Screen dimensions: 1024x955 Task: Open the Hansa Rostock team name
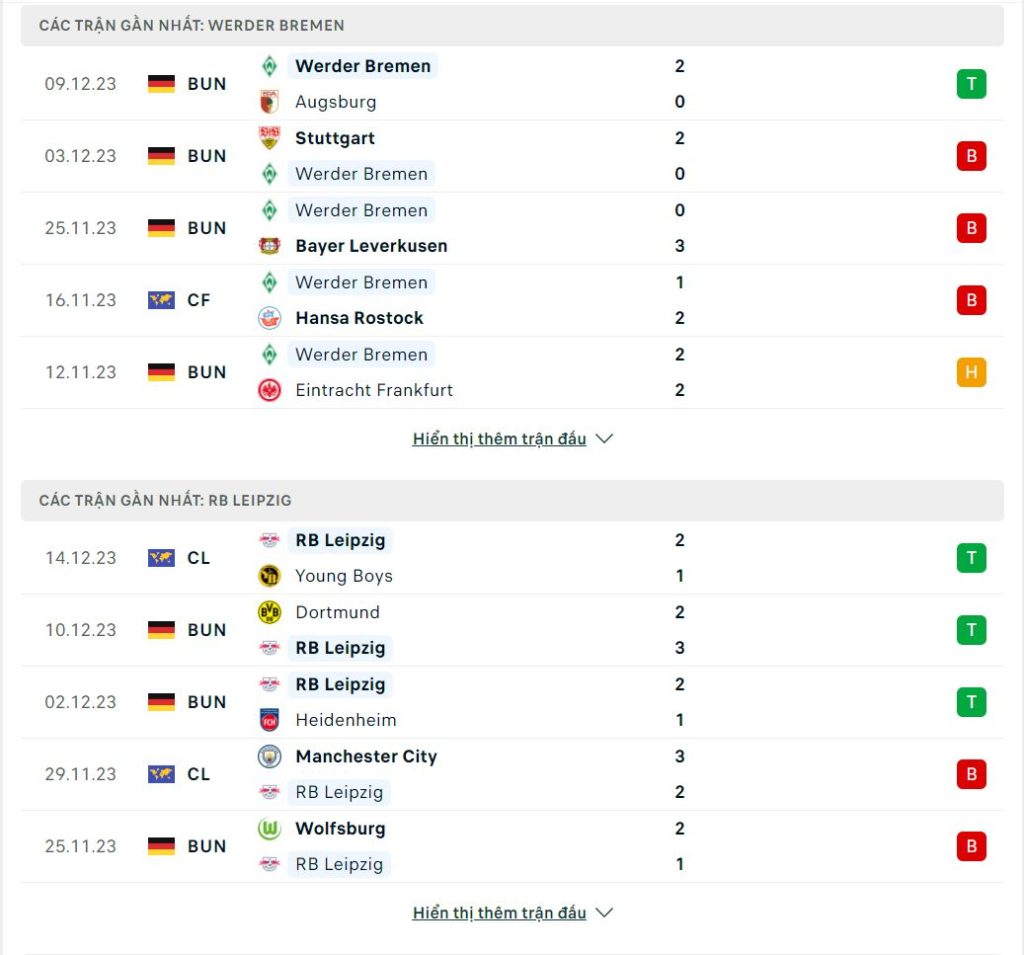[359, 318]
